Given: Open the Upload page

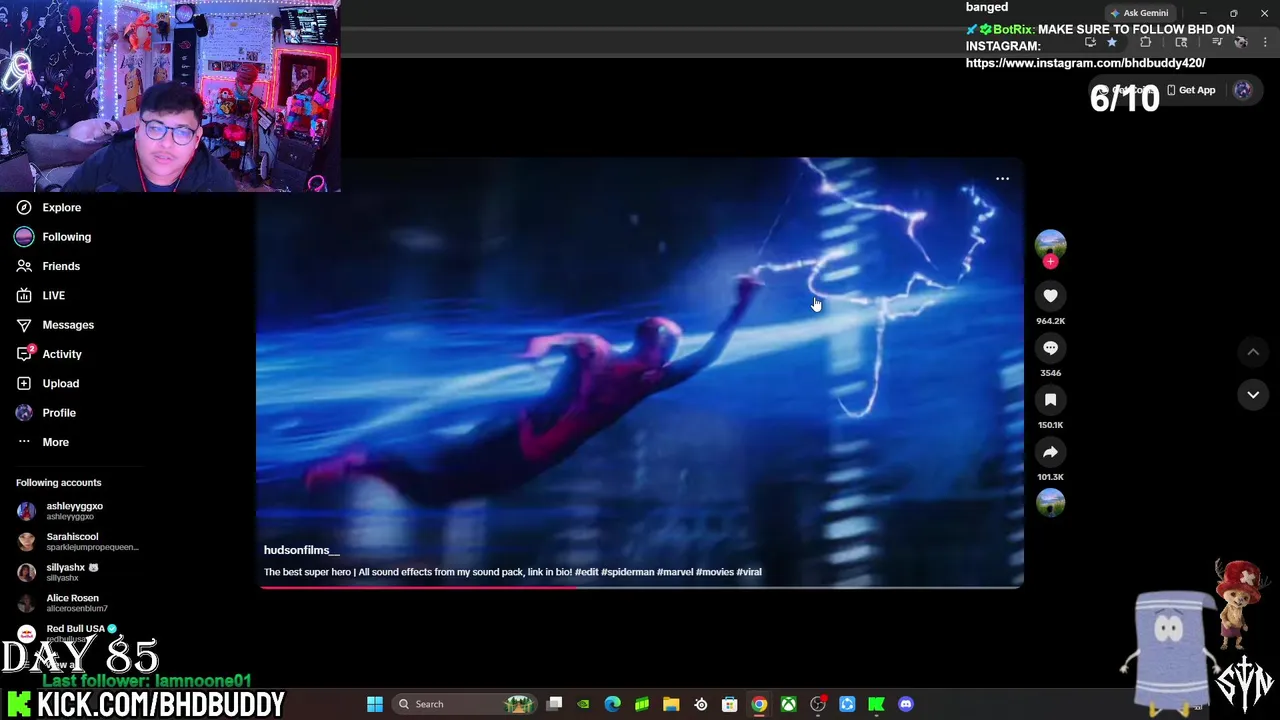Looking at the screenshot, I should (x=48, y=383).
